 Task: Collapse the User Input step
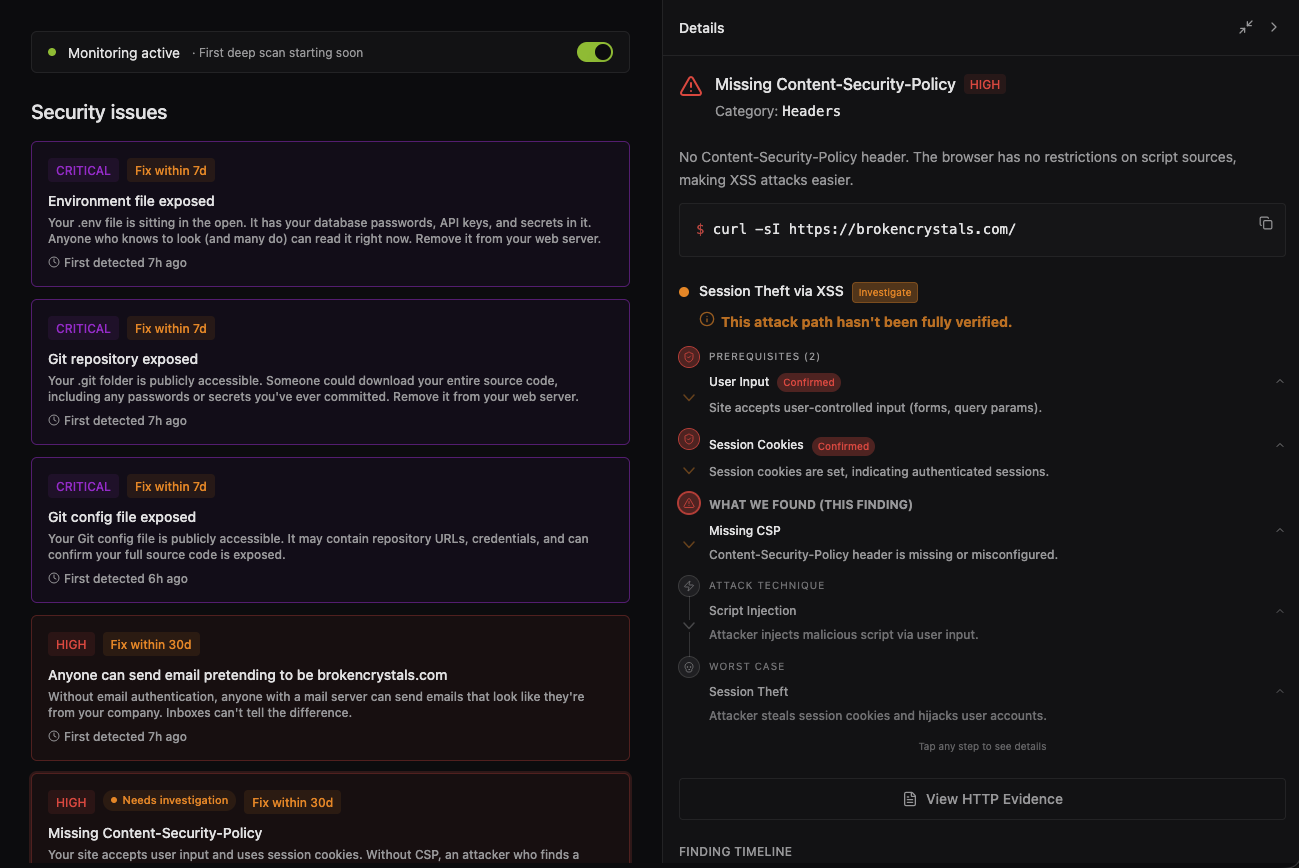tap(1279, 381)
